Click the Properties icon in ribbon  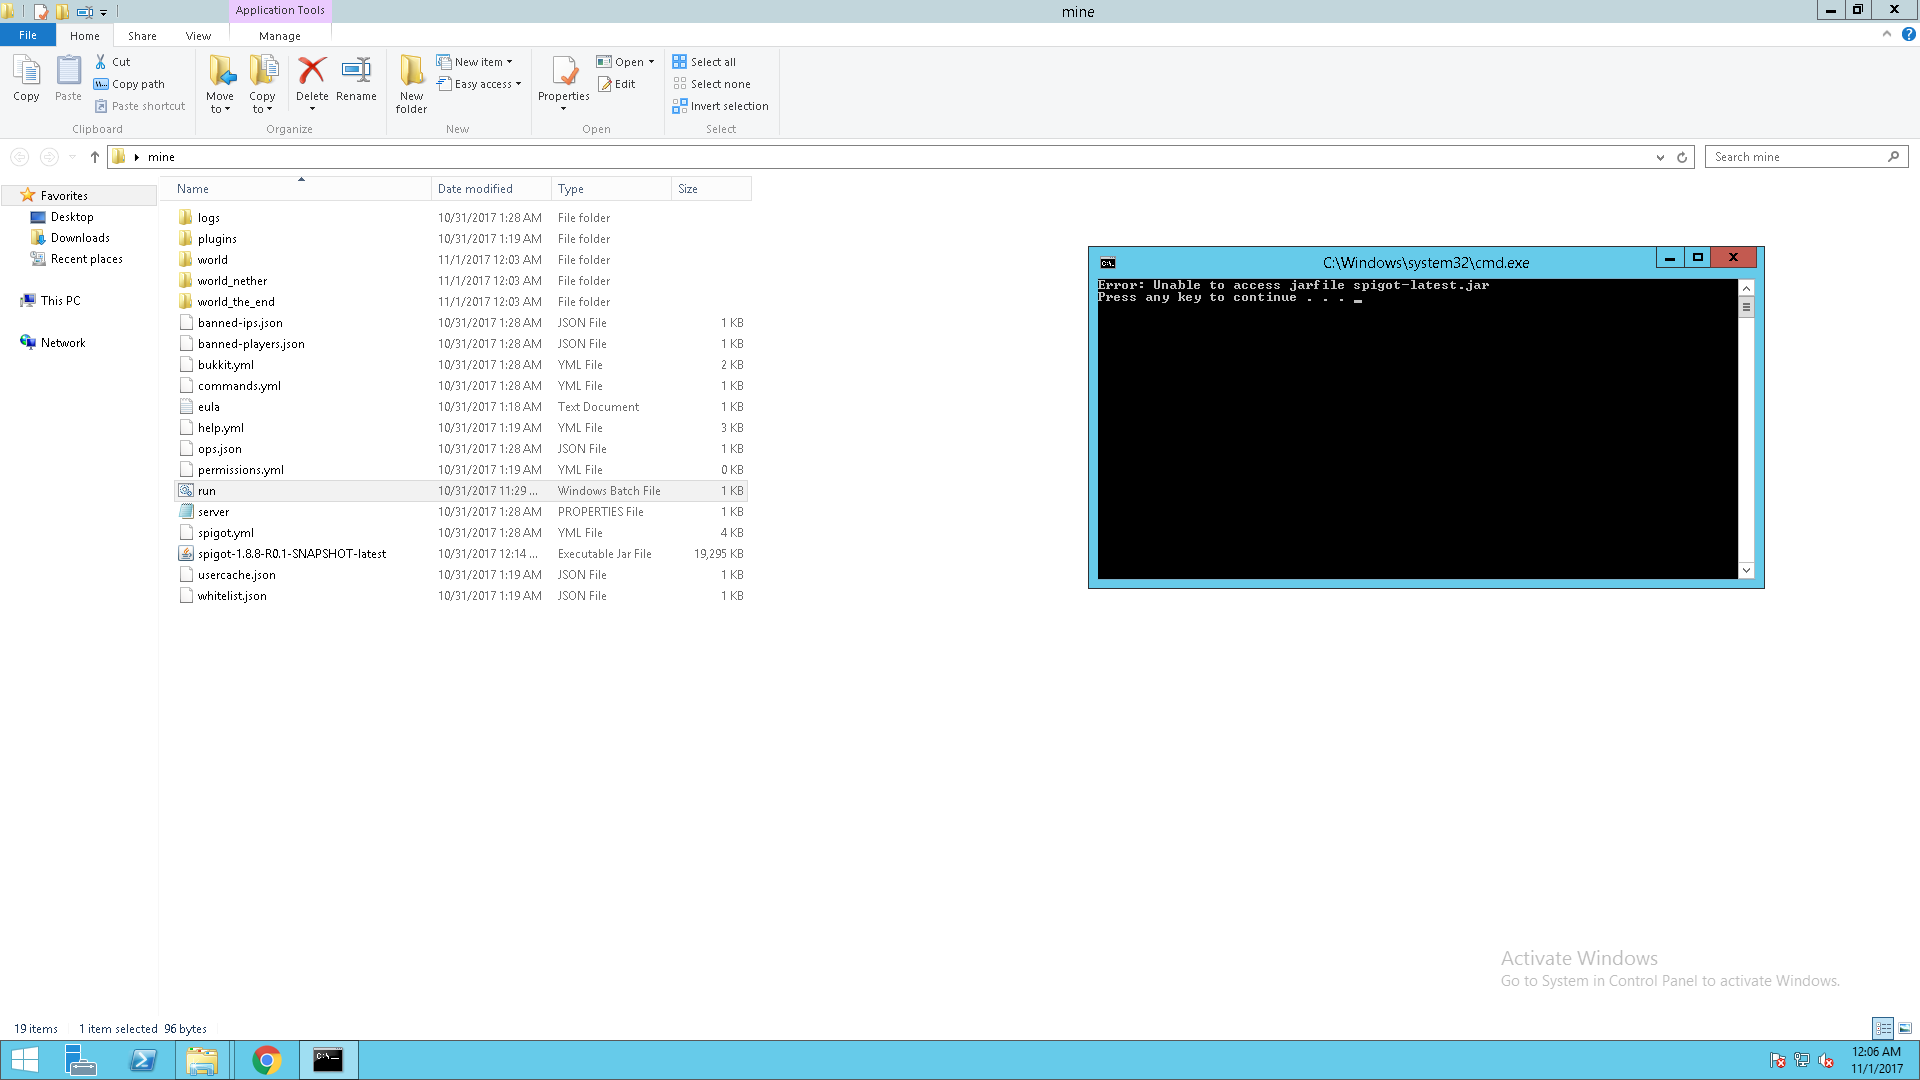coord(564,72)
